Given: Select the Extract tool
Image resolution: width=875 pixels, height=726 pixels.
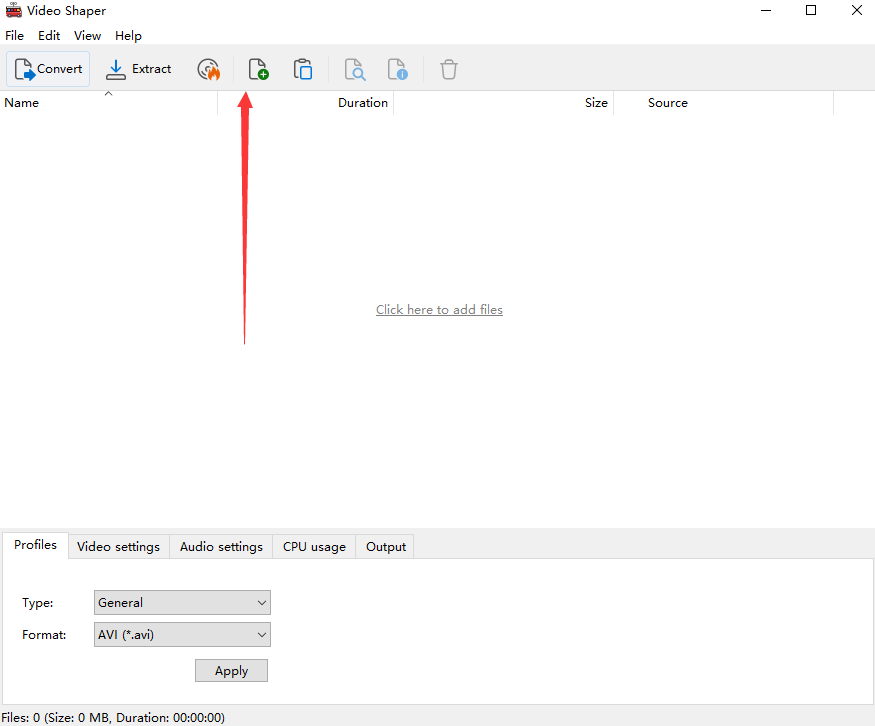Looking at the screenshot, I should (x=139, y=68).
